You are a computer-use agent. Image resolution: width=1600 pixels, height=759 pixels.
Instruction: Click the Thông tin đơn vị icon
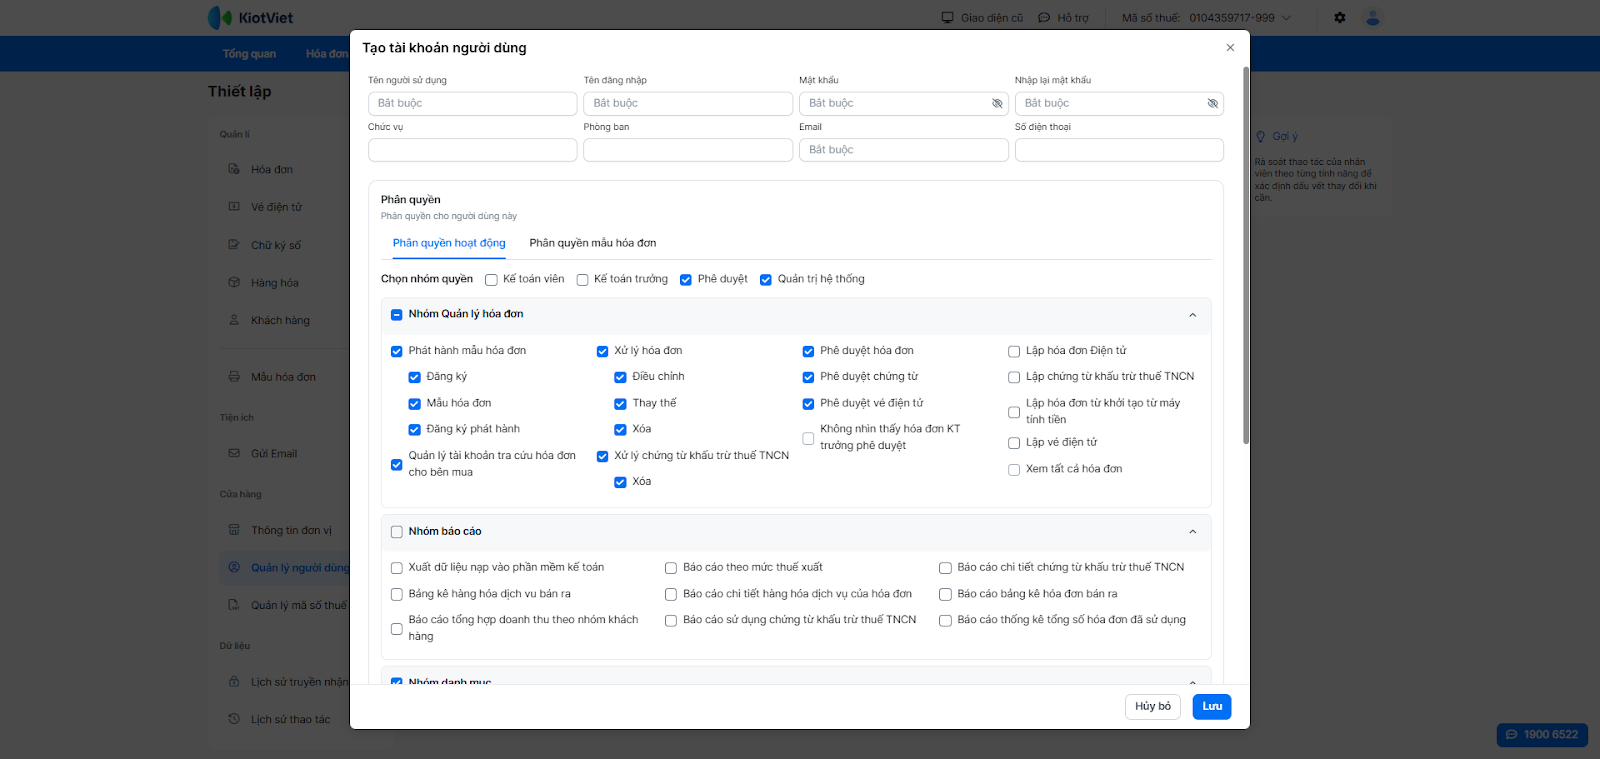234,530
